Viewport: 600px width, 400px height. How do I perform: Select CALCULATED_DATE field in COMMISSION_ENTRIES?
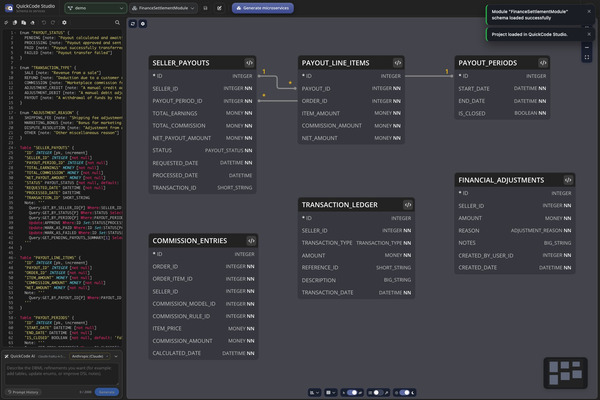pos(204,353)
